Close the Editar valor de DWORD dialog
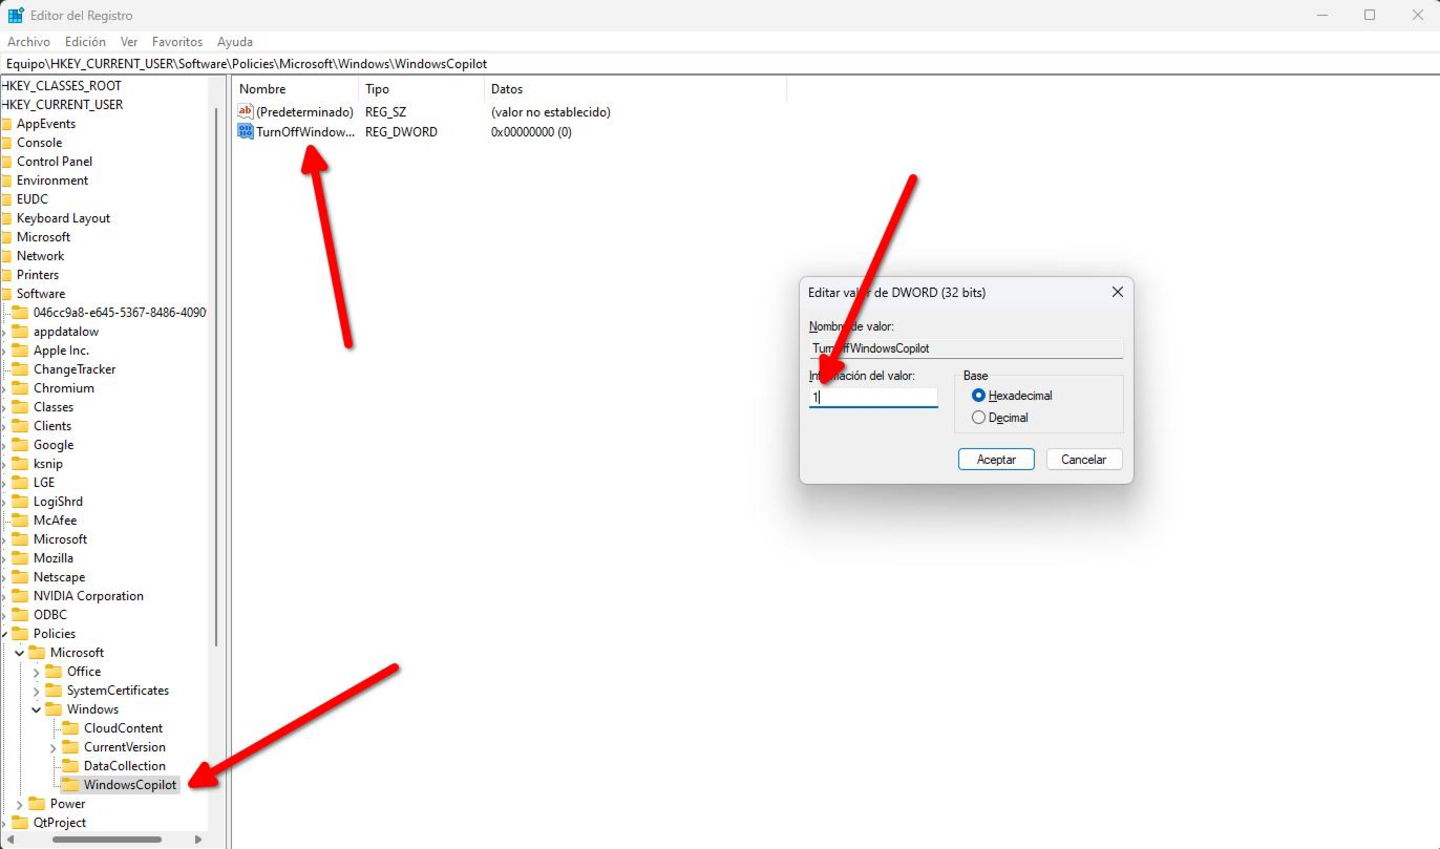 tap(1117, 292)
